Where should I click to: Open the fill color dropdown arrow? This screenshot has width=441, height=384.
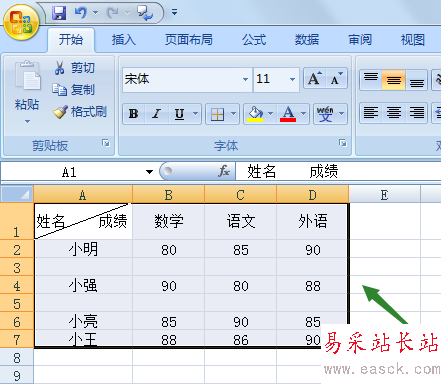(x=271, y=114)
